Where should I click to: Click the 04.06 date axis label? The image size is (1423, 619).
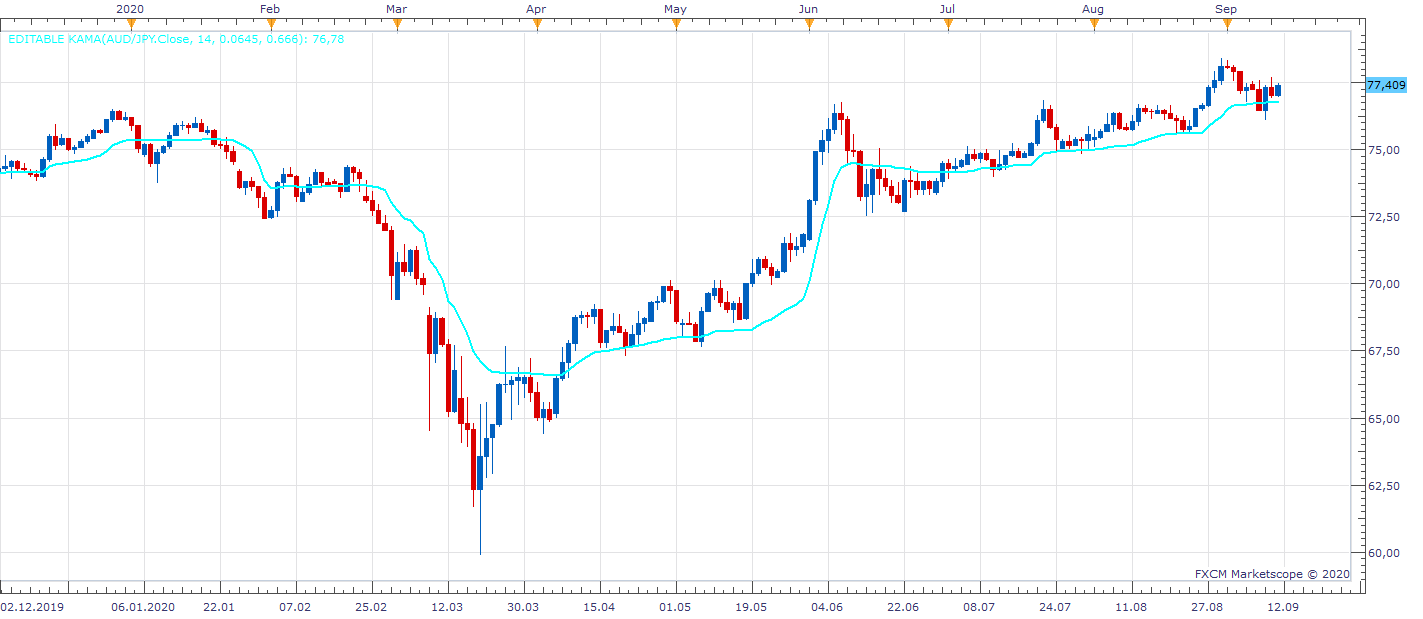pyautogui.click(x=827, y=606)
